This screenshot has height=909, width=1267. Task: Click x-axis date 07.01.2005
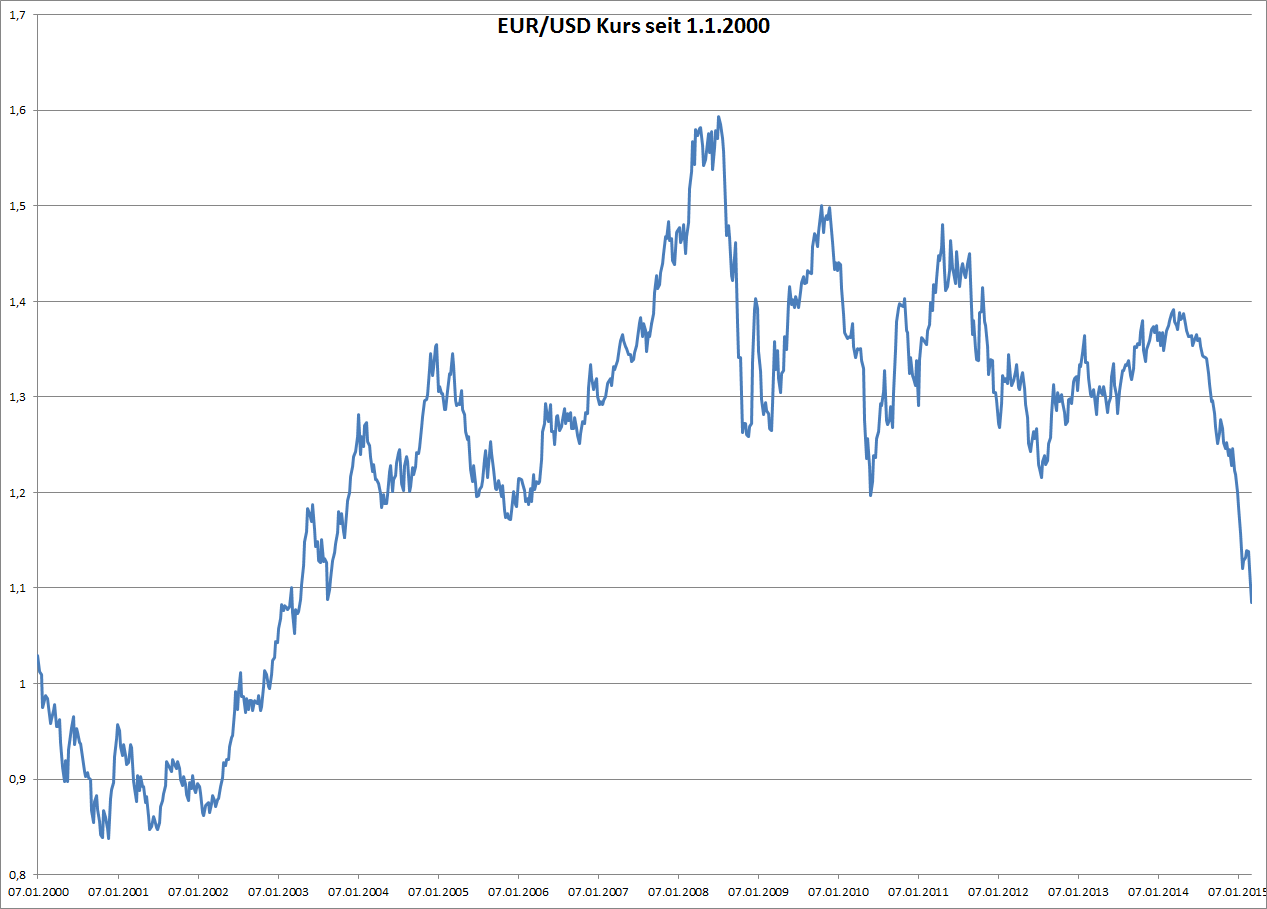[437, 891]
